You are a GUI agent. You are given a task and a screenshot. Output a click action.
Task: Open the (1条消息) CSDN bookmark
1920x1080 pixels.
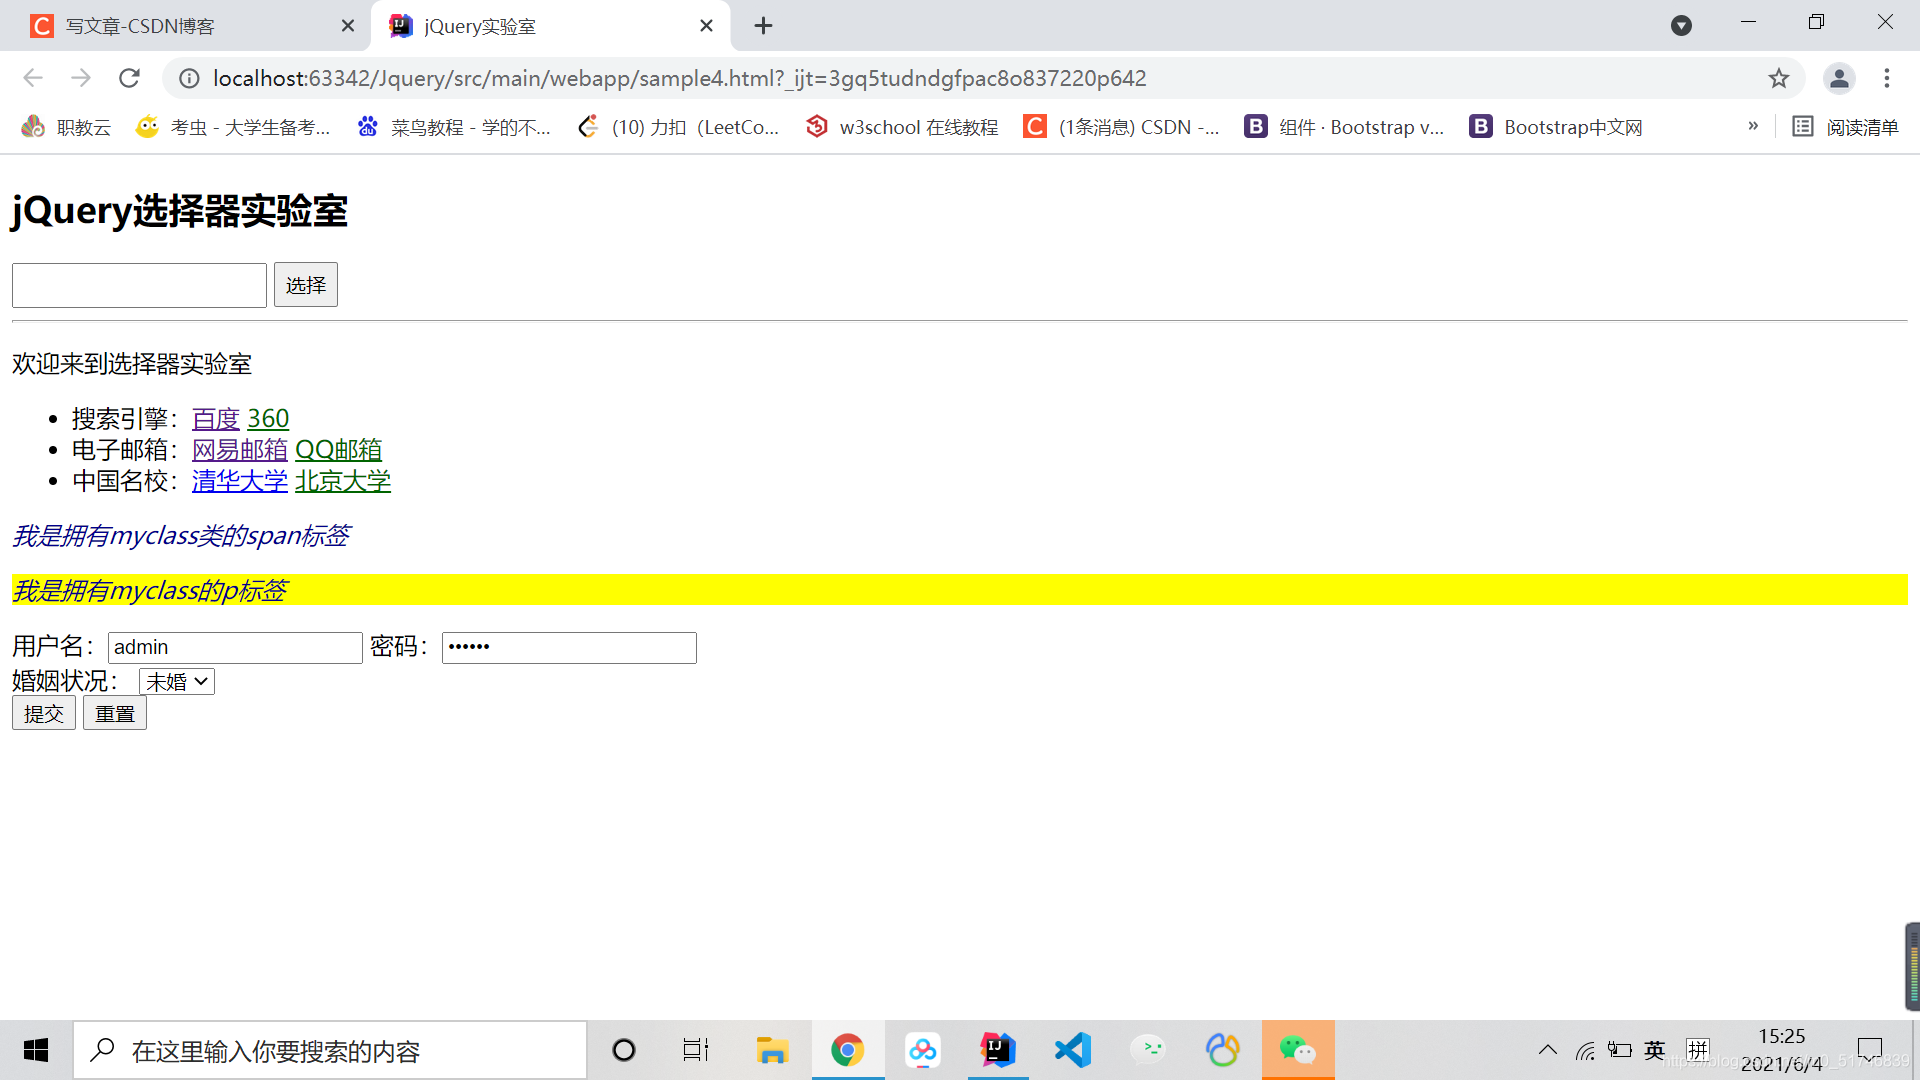(x=1122, y=127)
